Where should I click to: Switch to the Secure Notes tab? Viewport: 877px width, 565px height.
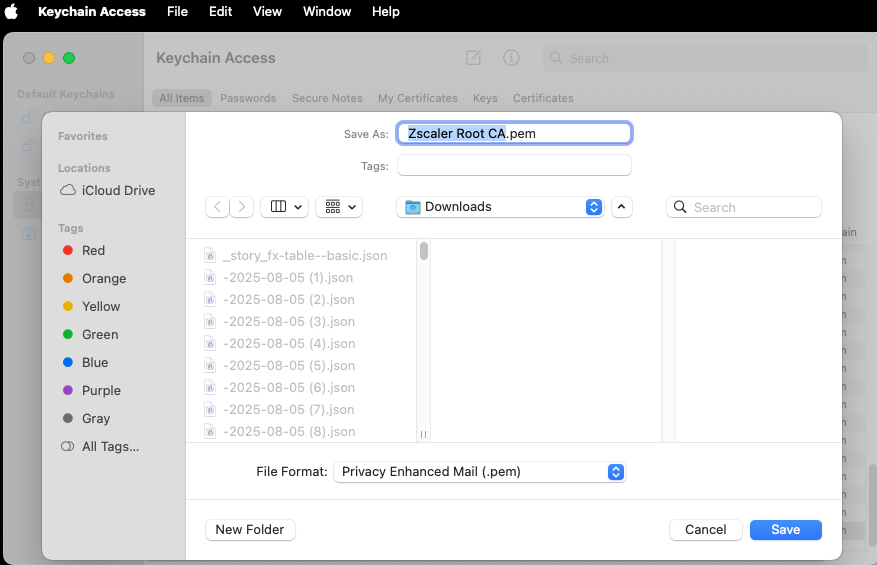point(327,98)
